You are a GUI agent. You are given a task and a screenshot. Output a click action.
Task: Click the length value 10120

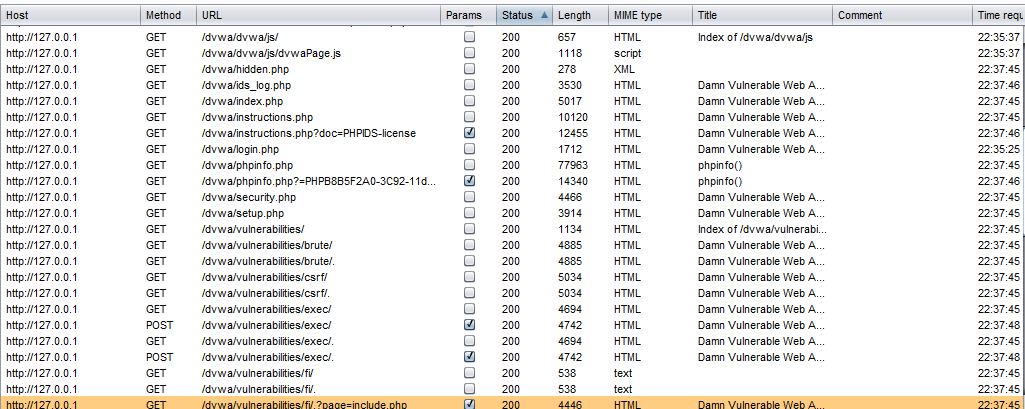pyautogui.click(x=573, y=117)
